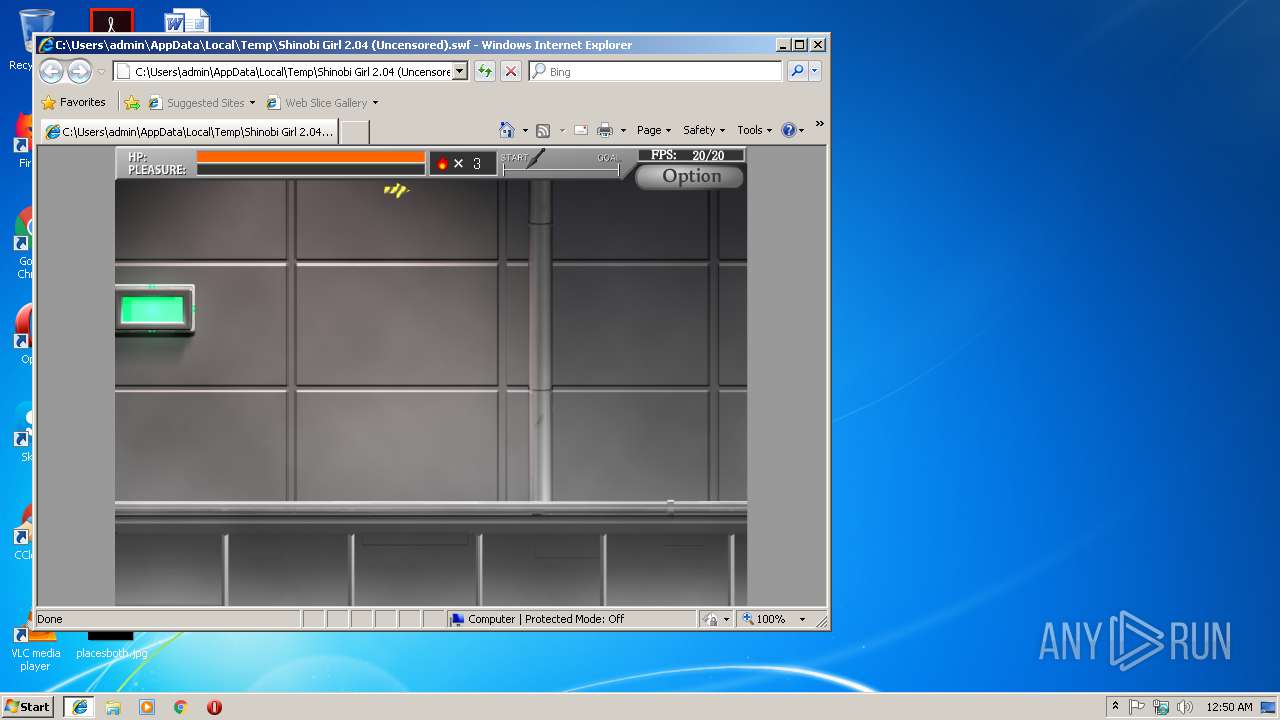
Task: Open a new blank tab
Action: point(355,132)
